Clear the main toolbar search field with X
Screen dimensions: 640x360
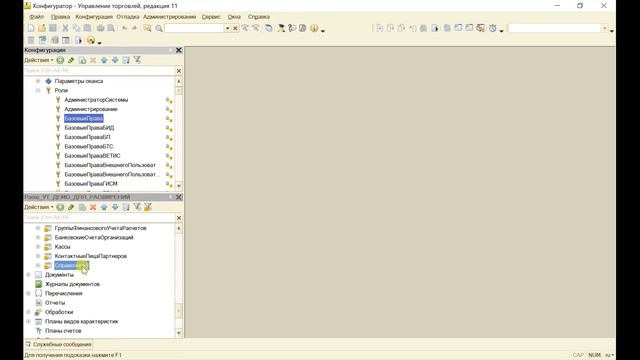pos(235,28)
